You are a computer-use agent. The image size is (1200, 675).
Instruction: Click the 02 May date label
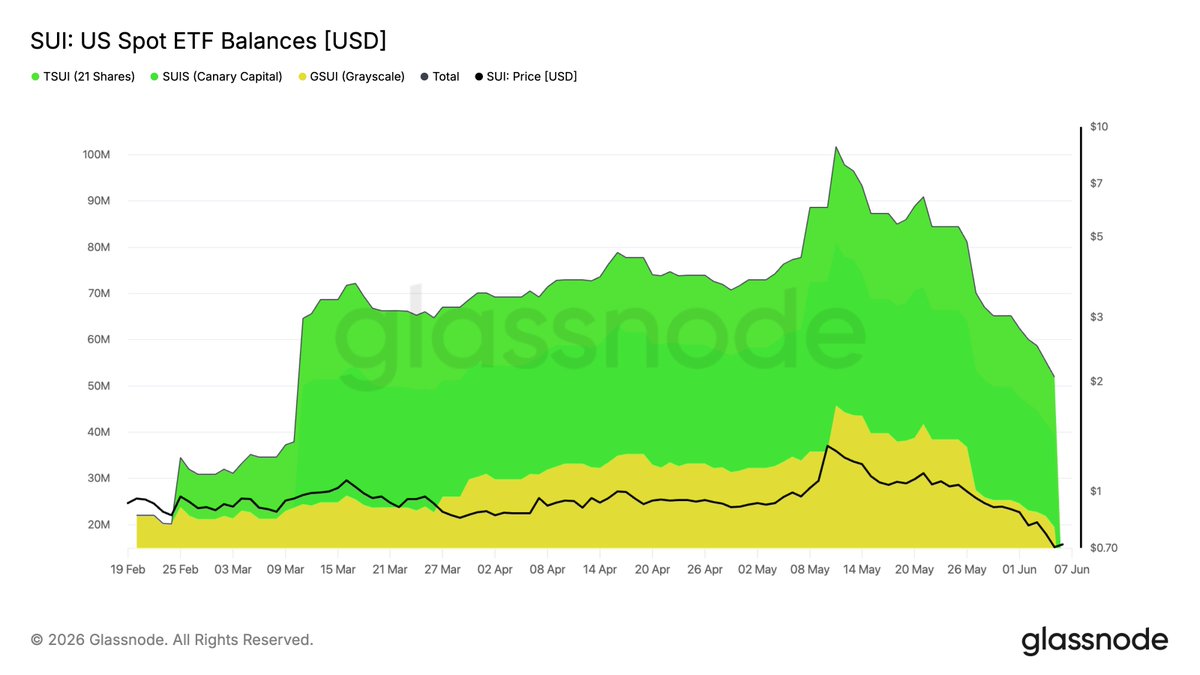tap(757, 569)
